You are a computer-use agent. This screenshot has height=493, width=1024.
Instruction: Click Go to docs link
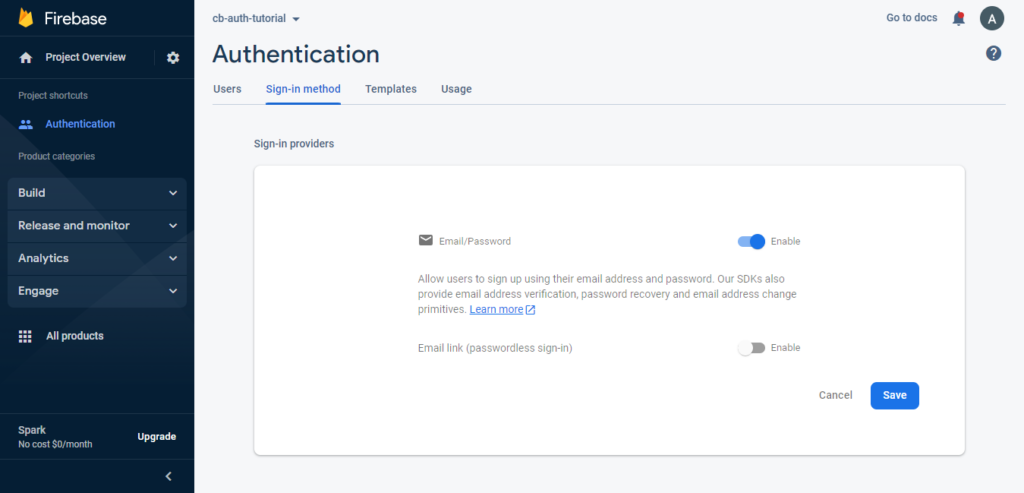tap(912, 18)
